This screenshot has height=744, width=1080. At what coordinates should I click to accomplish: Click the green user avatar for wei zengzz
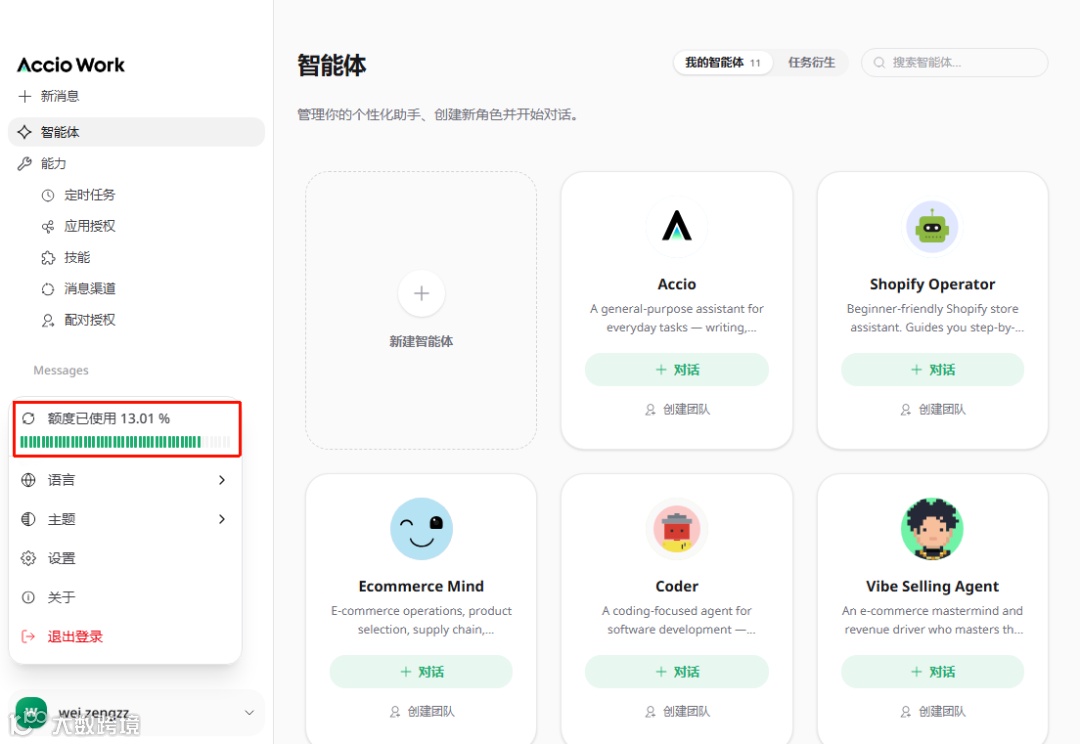click(31, 713)
